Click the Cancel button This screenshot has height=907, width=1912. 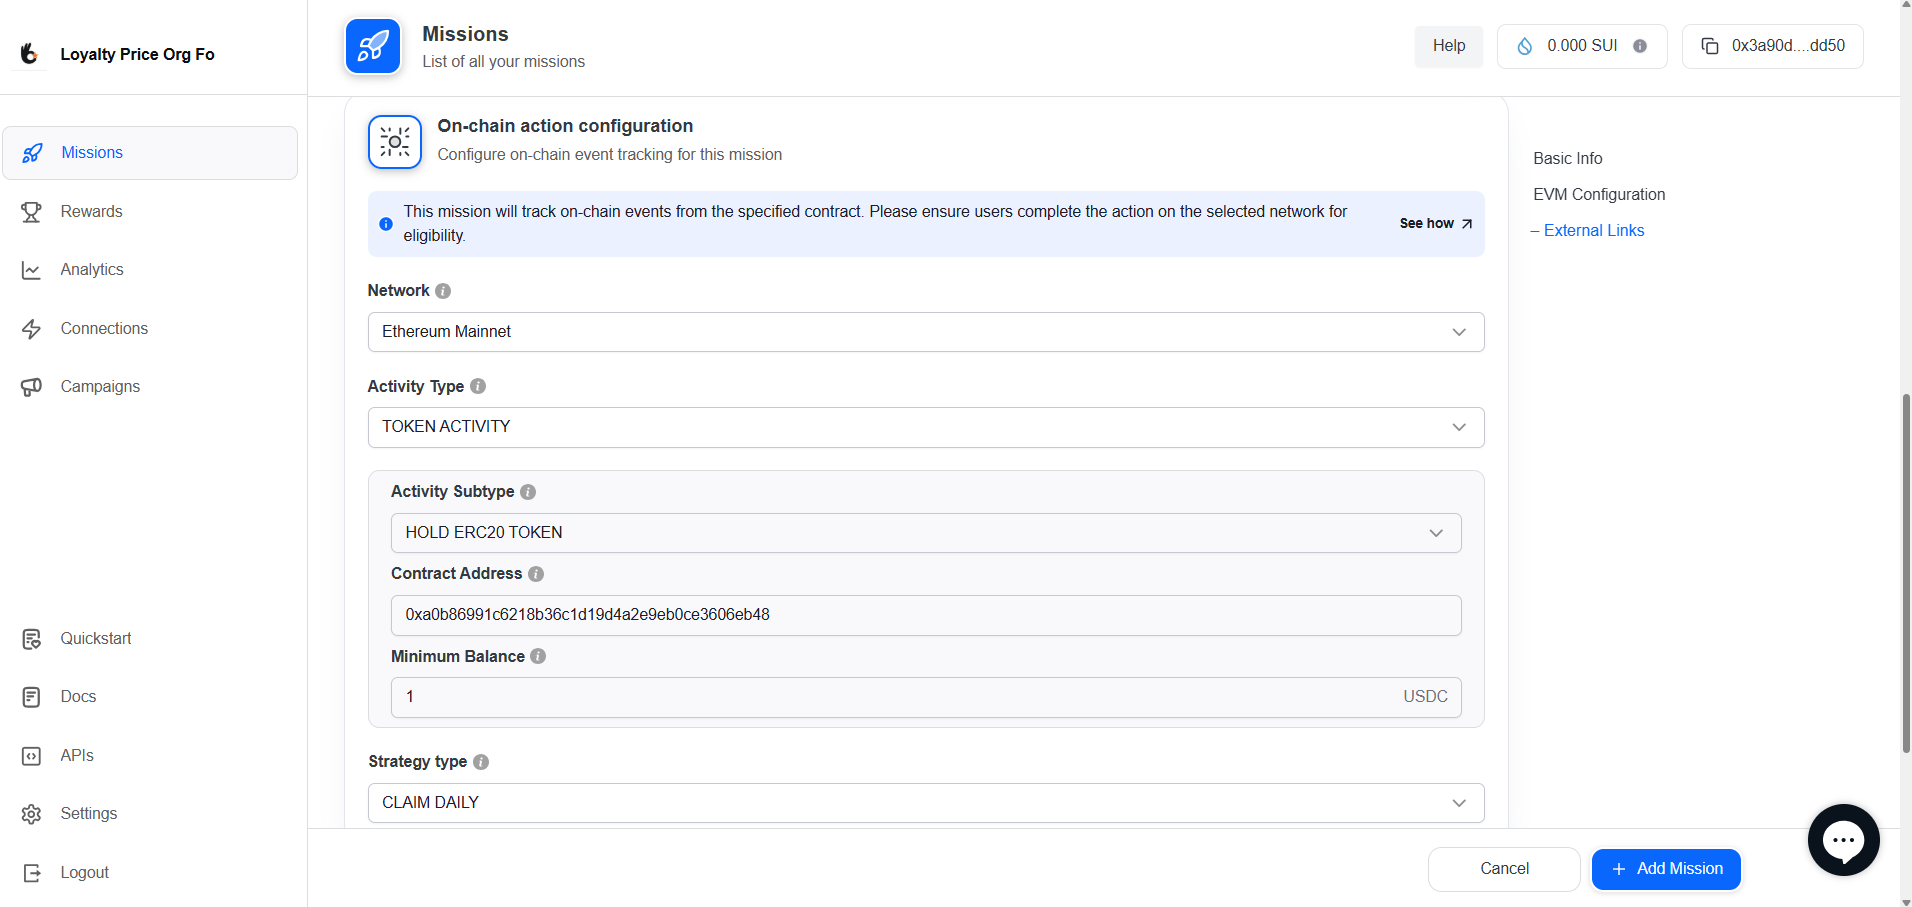pos(1504,869)
